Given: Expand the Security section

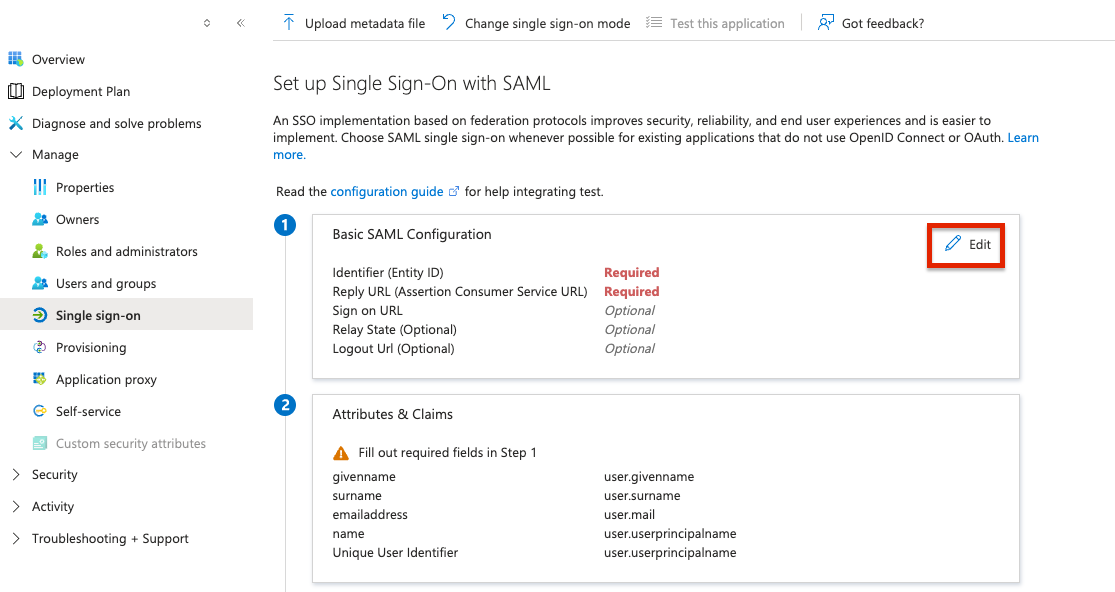Looking at the screenshot, I should 15,475.
